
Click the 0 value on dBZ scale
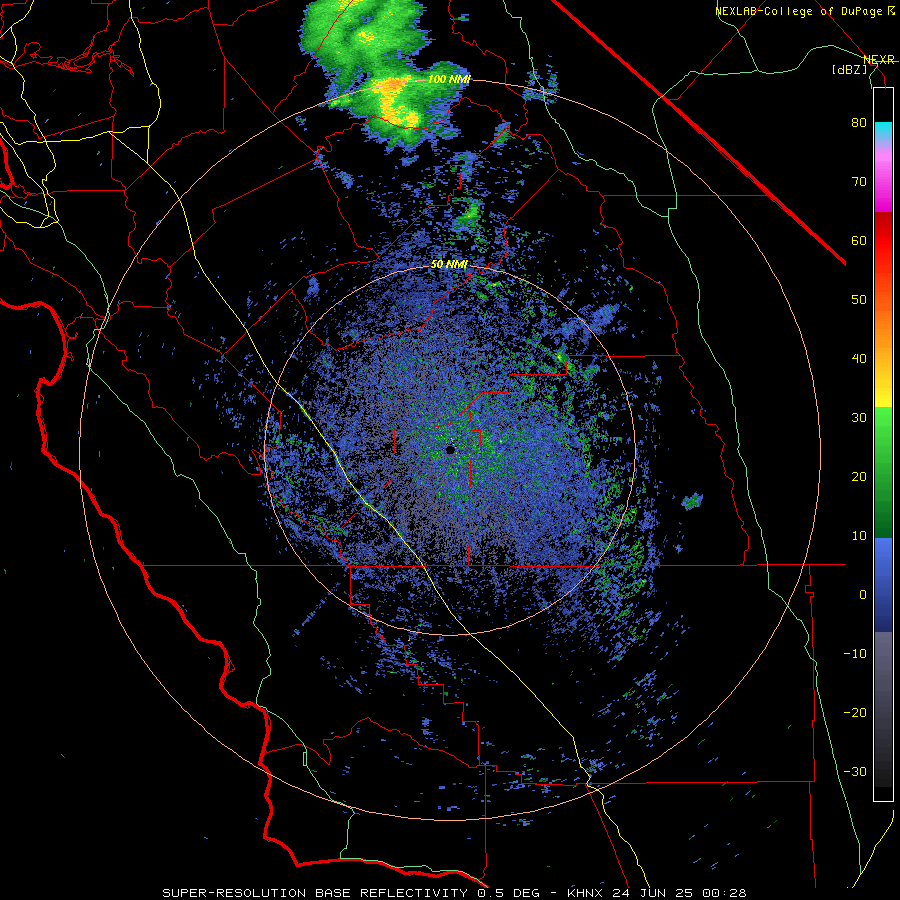(863, 595)
